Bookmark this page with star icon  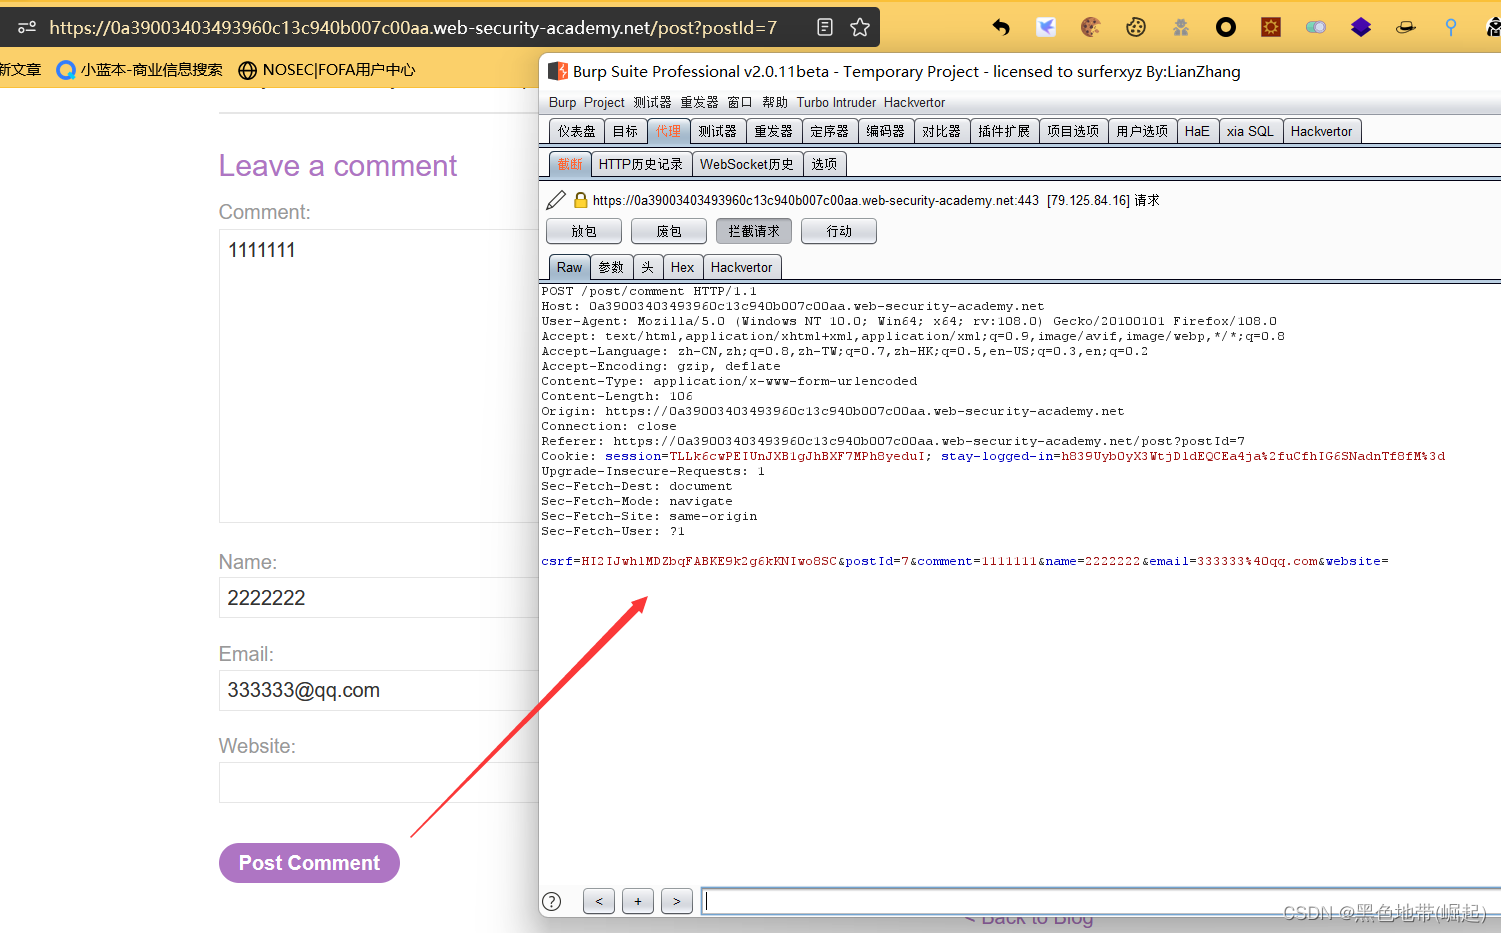(860, 27)
